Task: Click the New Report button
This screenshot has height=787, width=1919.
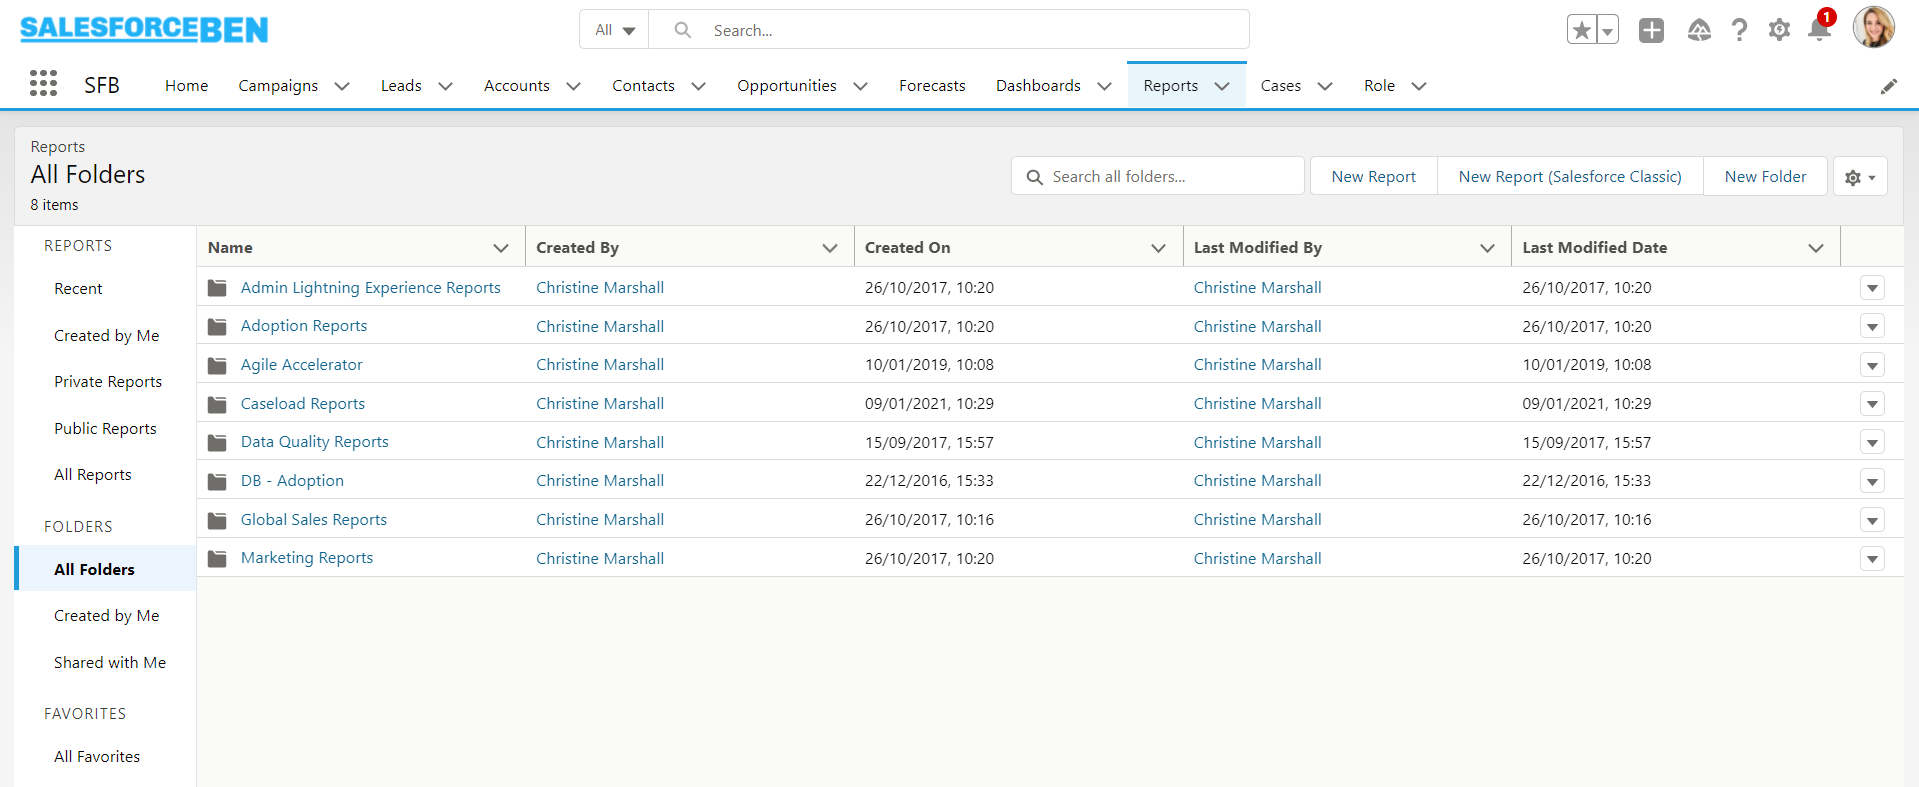Action: [1373, 177]
